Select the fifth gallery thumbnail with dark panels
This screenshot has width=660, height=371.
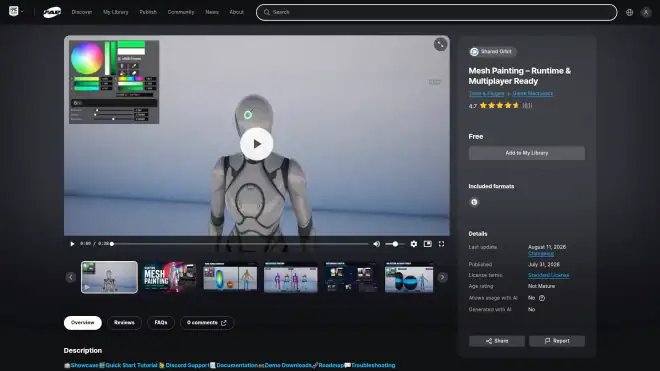tap(351, 277)
